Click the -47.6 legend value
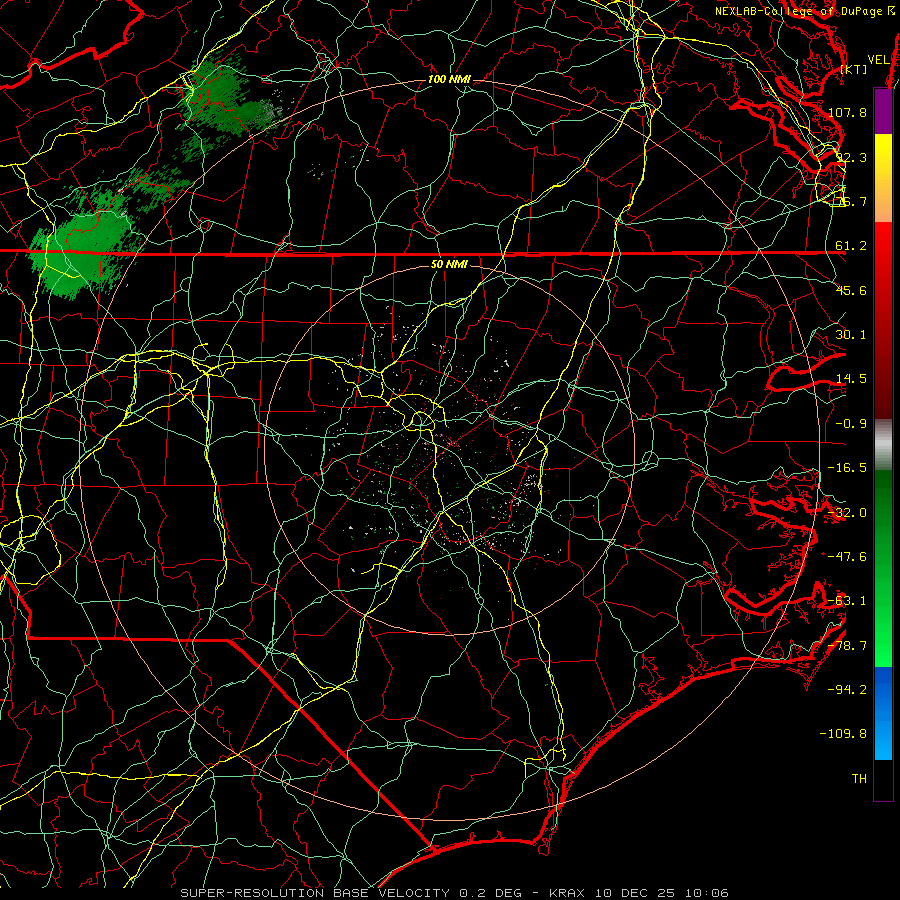 point(847,557)
